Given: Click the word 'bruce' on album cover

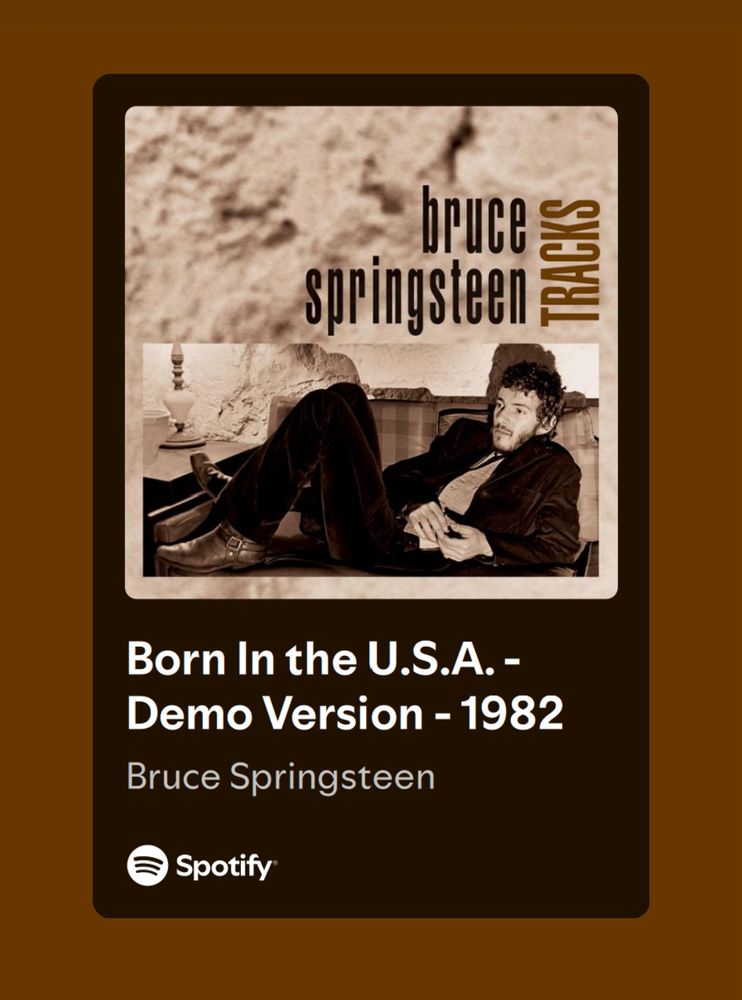Looking at the screenshot, I should coord(474,221).
